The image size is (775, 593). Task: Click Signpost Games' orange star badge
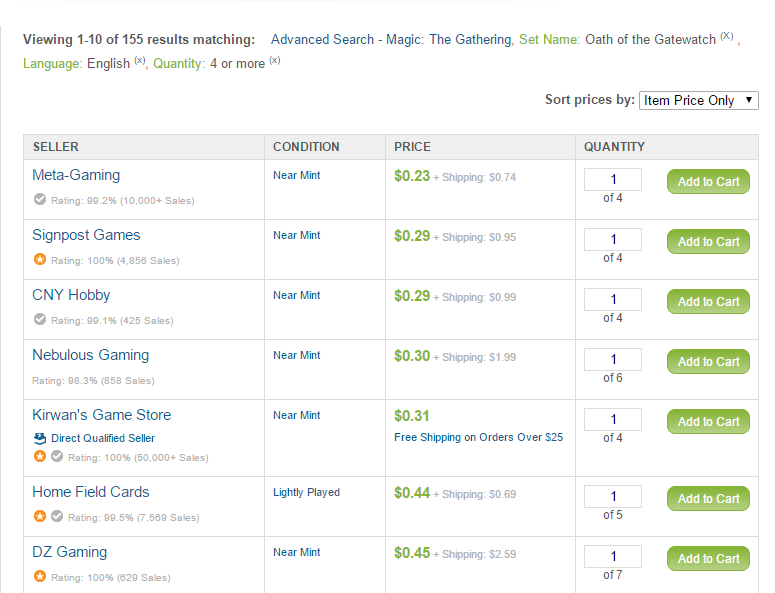tap(39, 260)
